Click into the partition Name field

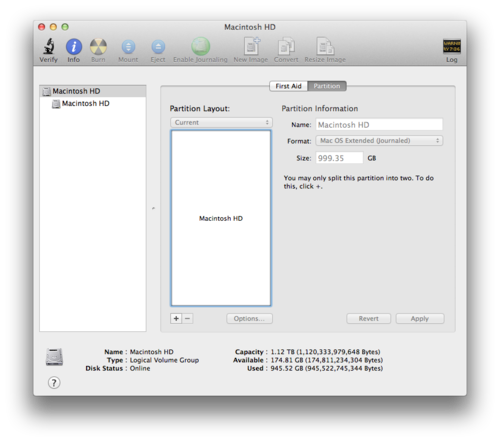coord(379,125)
